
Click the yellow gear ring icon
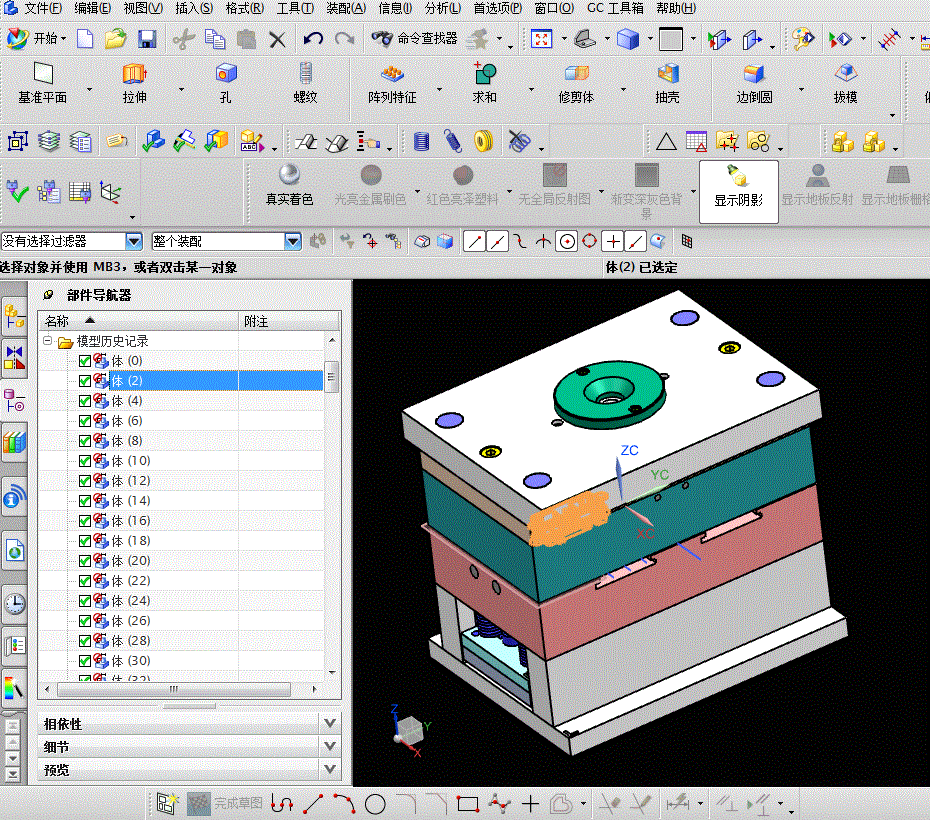click(483, 142)
